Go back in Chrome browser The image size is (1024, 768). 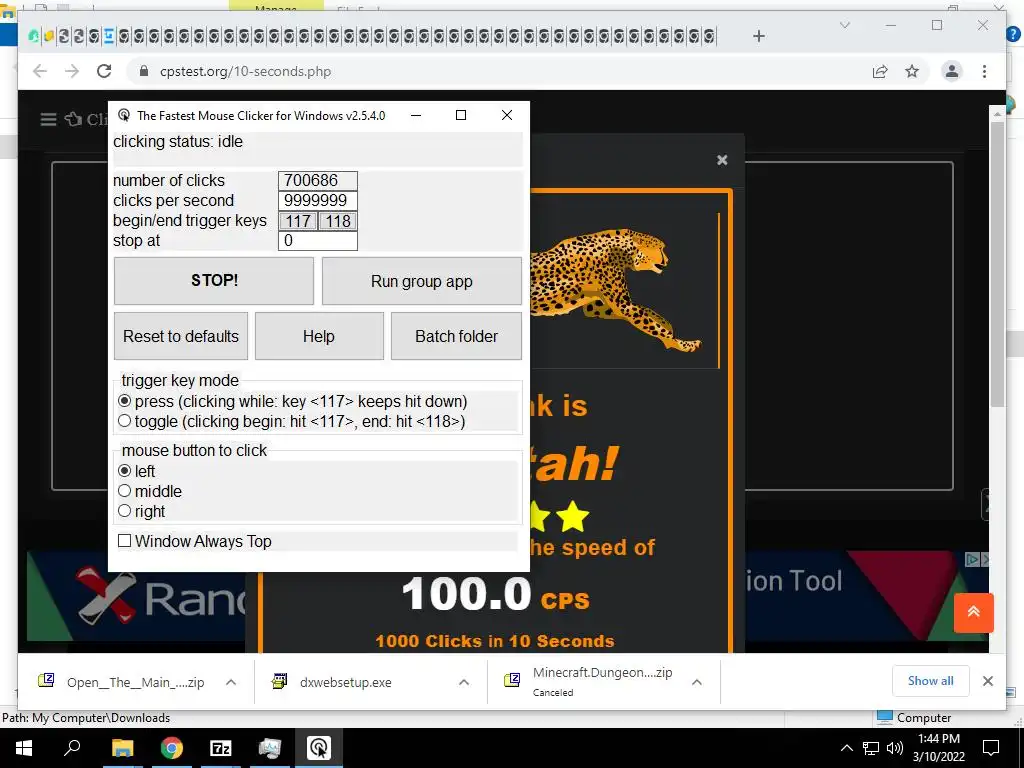coord(40,71)
